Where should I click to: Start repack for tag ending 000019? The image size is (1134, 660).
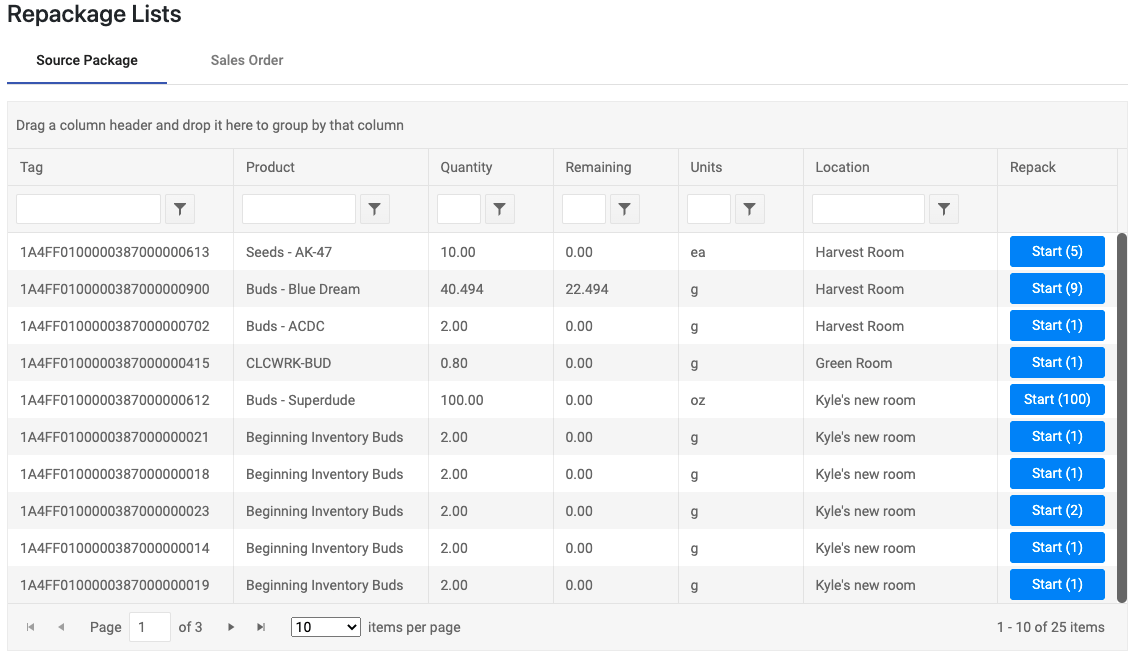pos(1057,584)
